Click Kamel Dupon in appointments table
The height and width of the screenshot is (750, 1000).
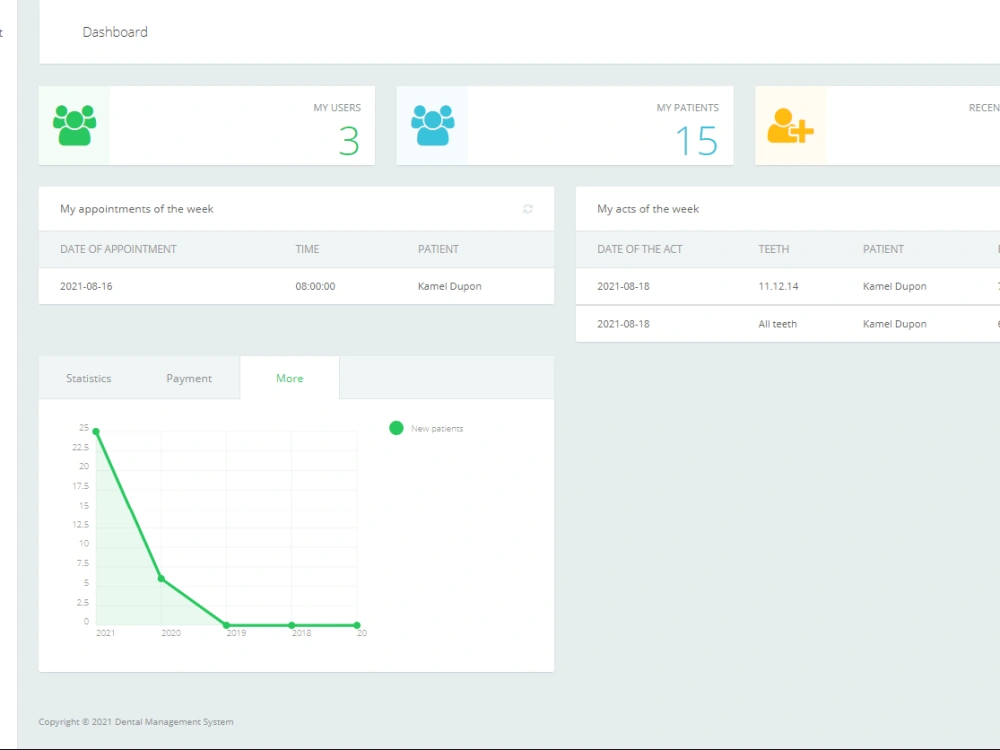pos(450,286)
